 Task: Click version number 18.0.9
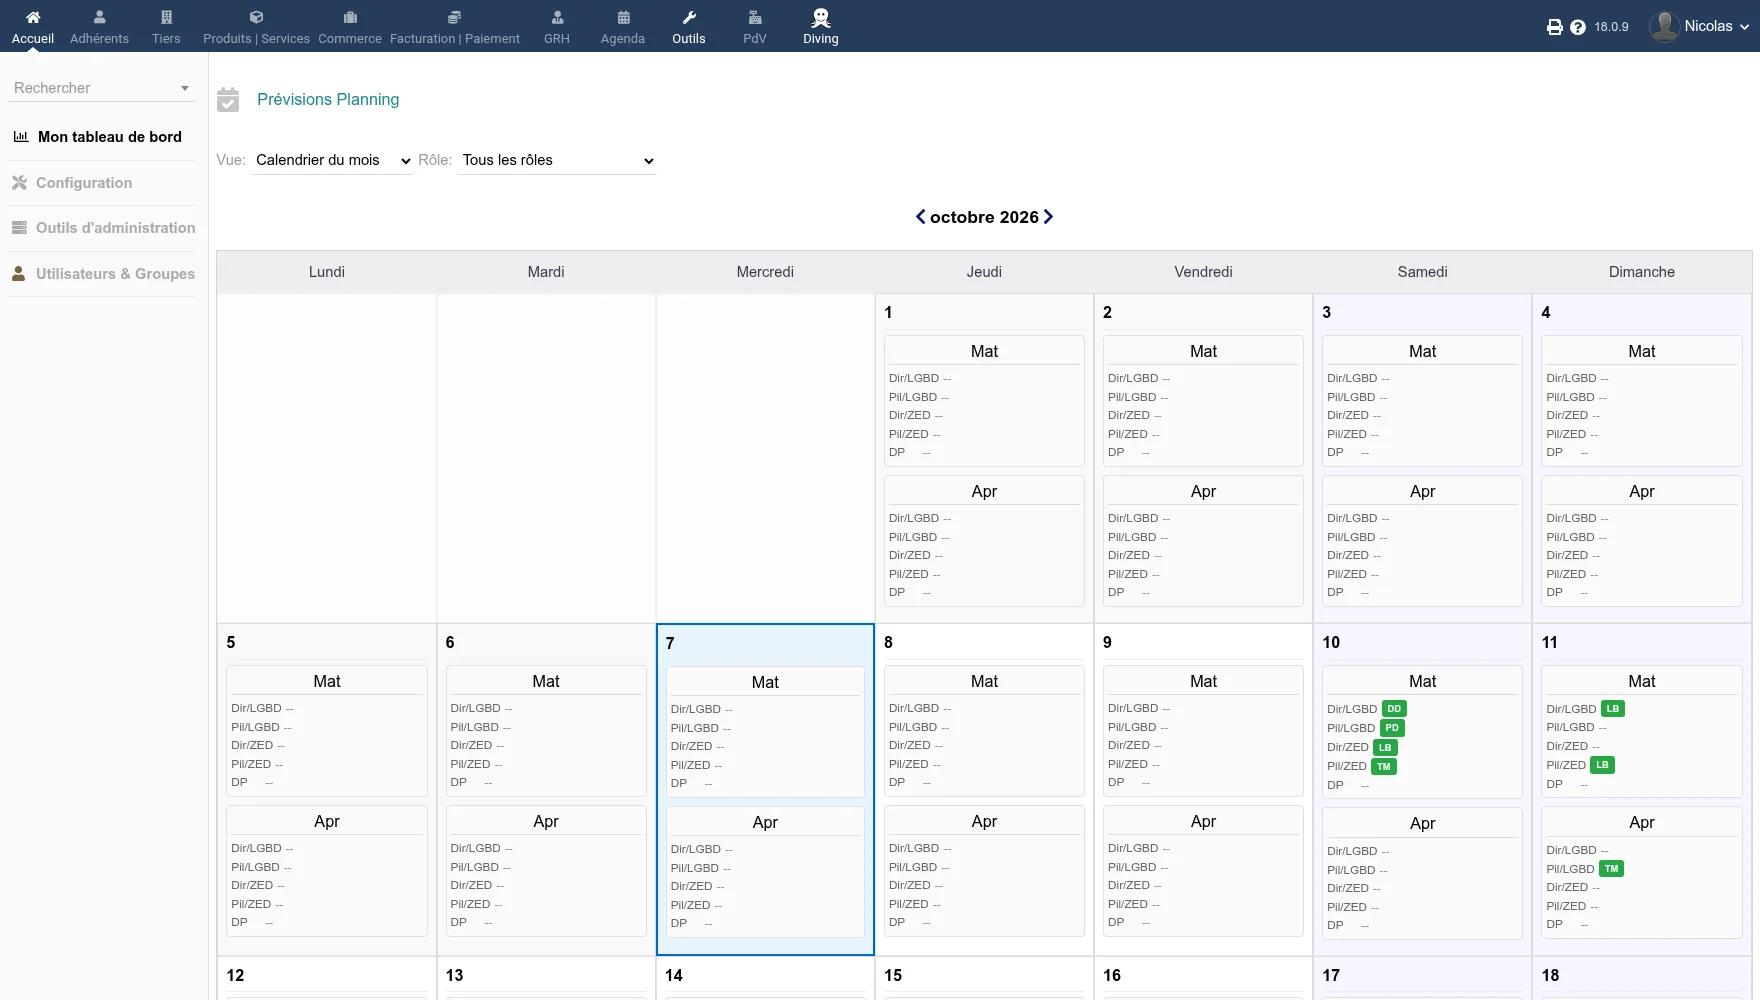(x=1611, y=27)
